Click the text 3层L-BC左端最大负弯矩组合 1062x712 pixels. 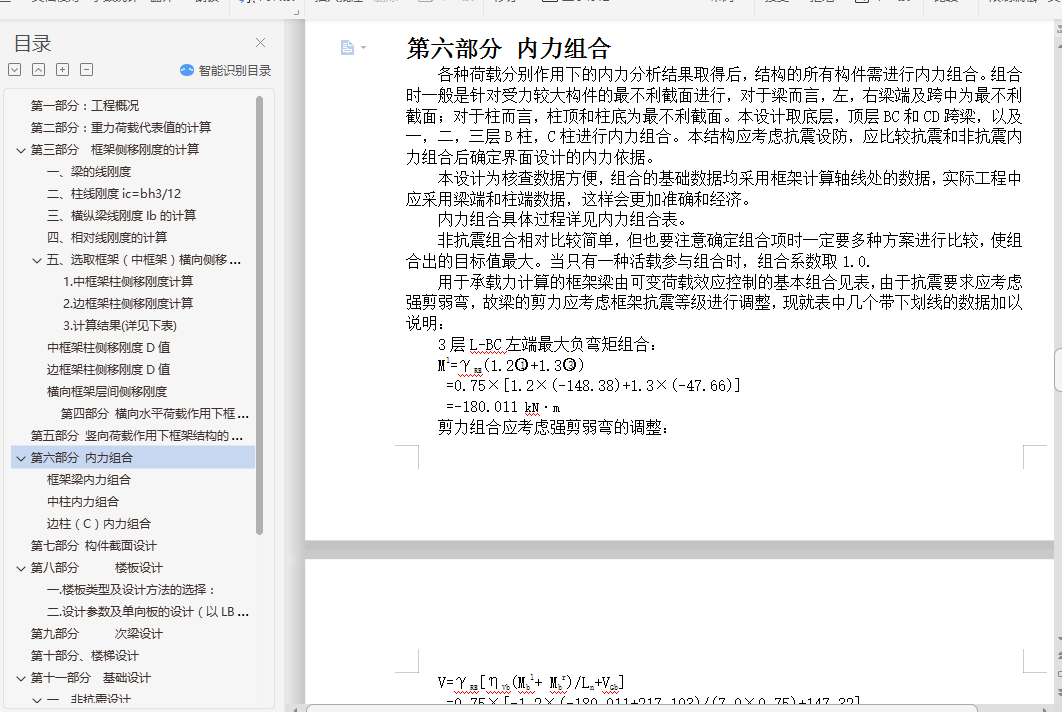547,345
